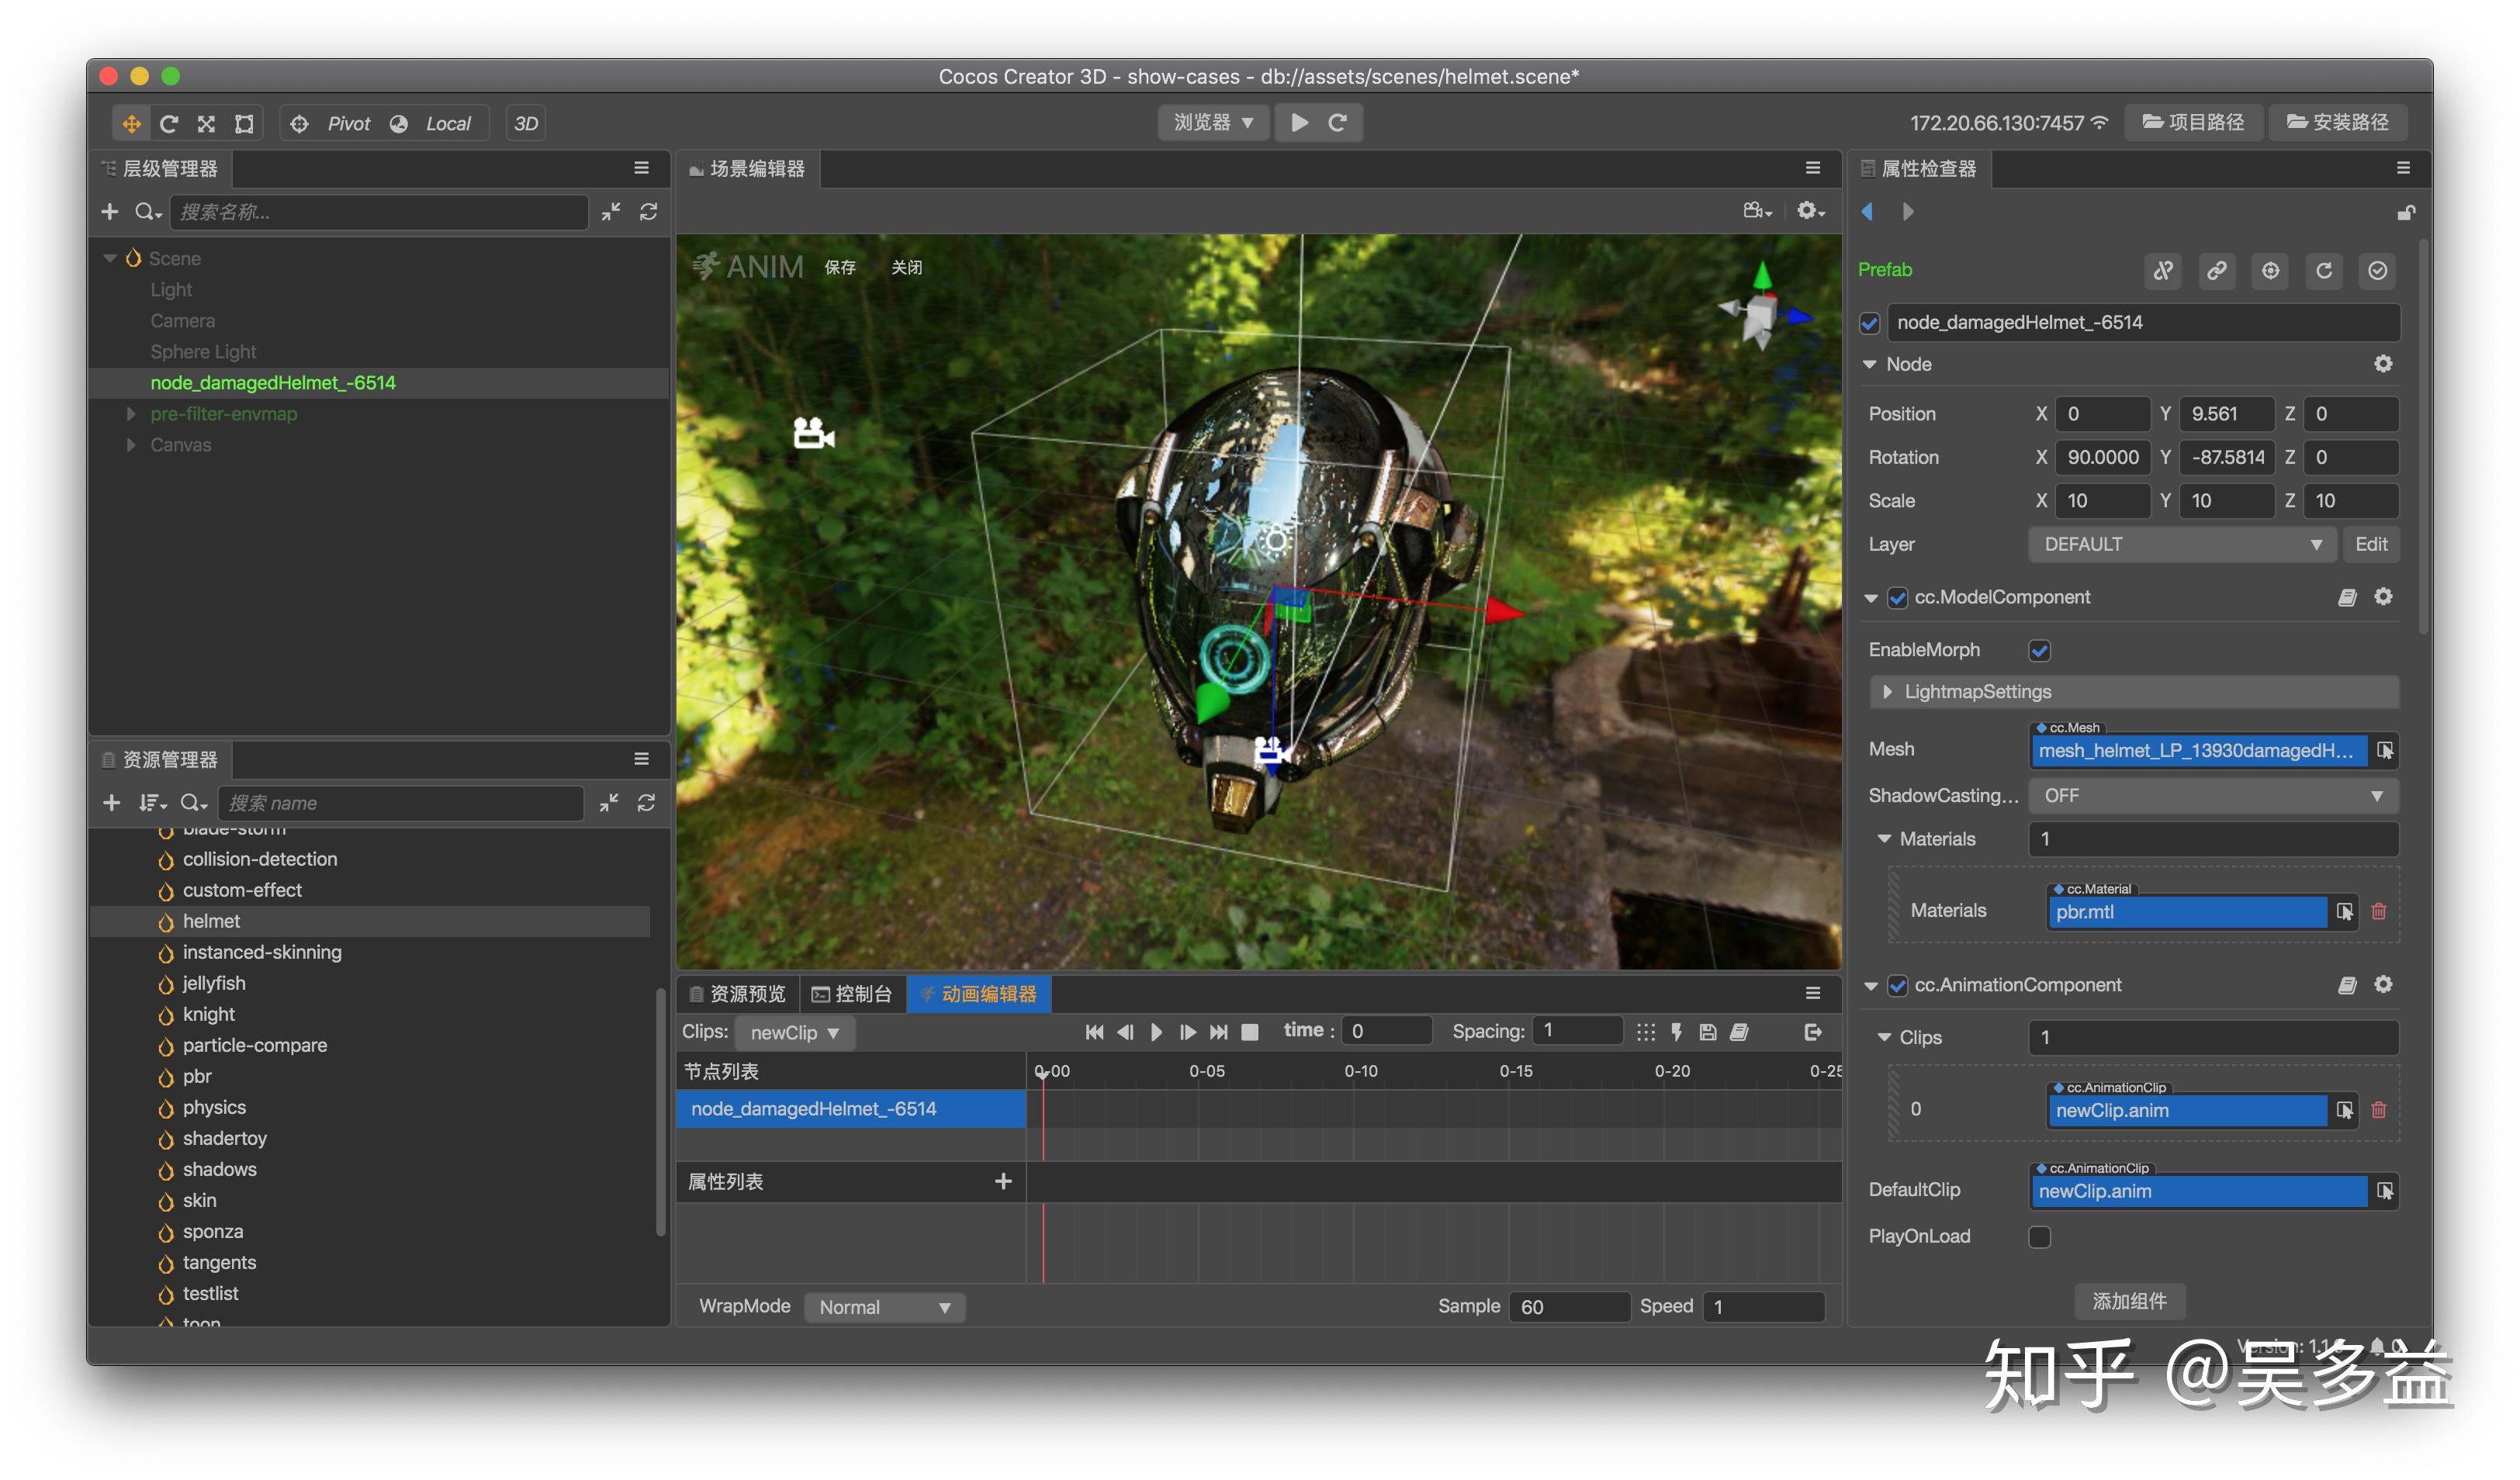
Task: Click the play preview button in top toolbar
Action: coord(1299,122)
